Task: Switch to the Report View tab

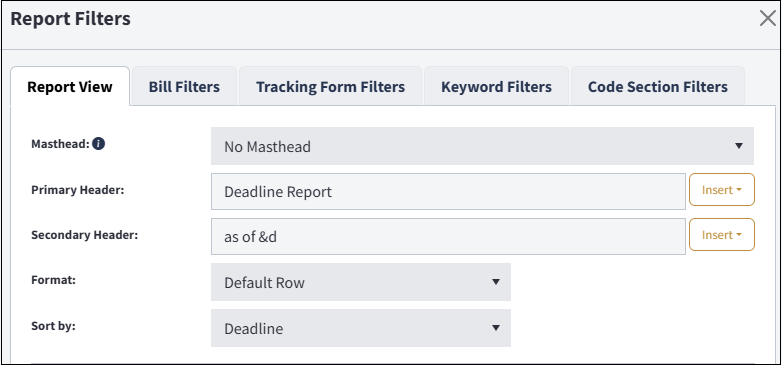Action: (70, 87)
